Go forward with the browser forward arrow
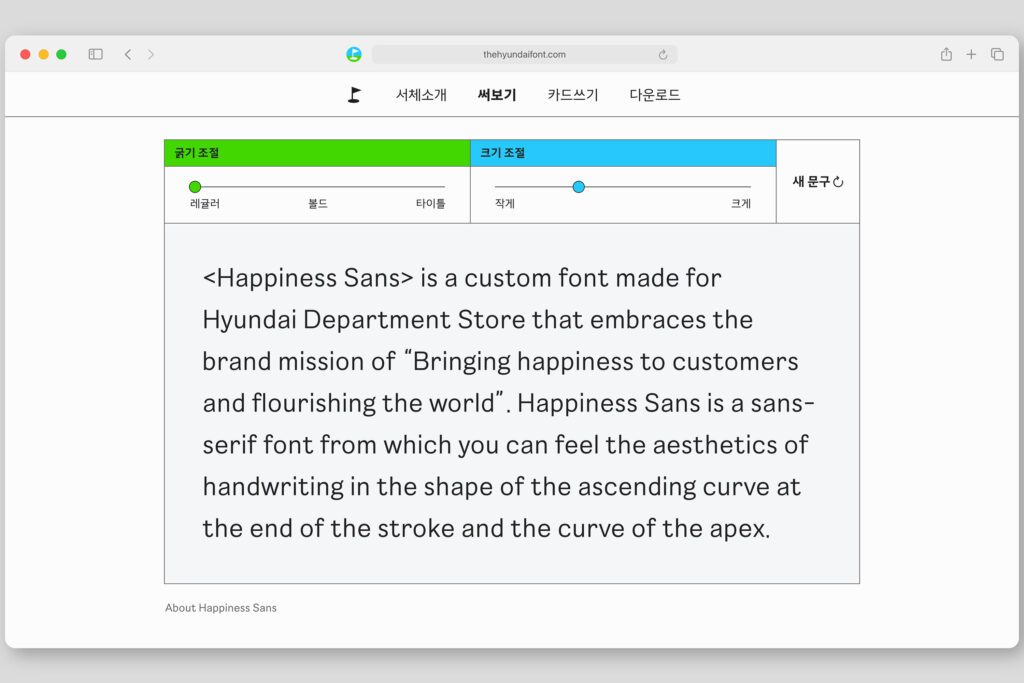 pos(151,54)
